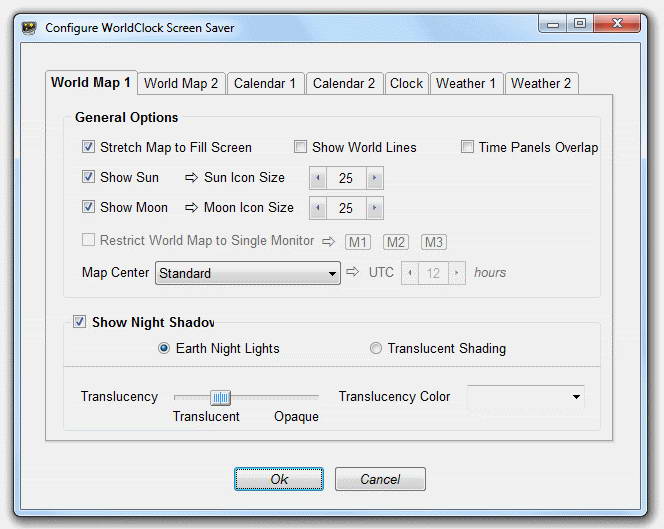Decrease Moon Icon Size with left arrow
The height and width of the screenshot is (529, 664).
pyautogui.click(x=318, y=208)
